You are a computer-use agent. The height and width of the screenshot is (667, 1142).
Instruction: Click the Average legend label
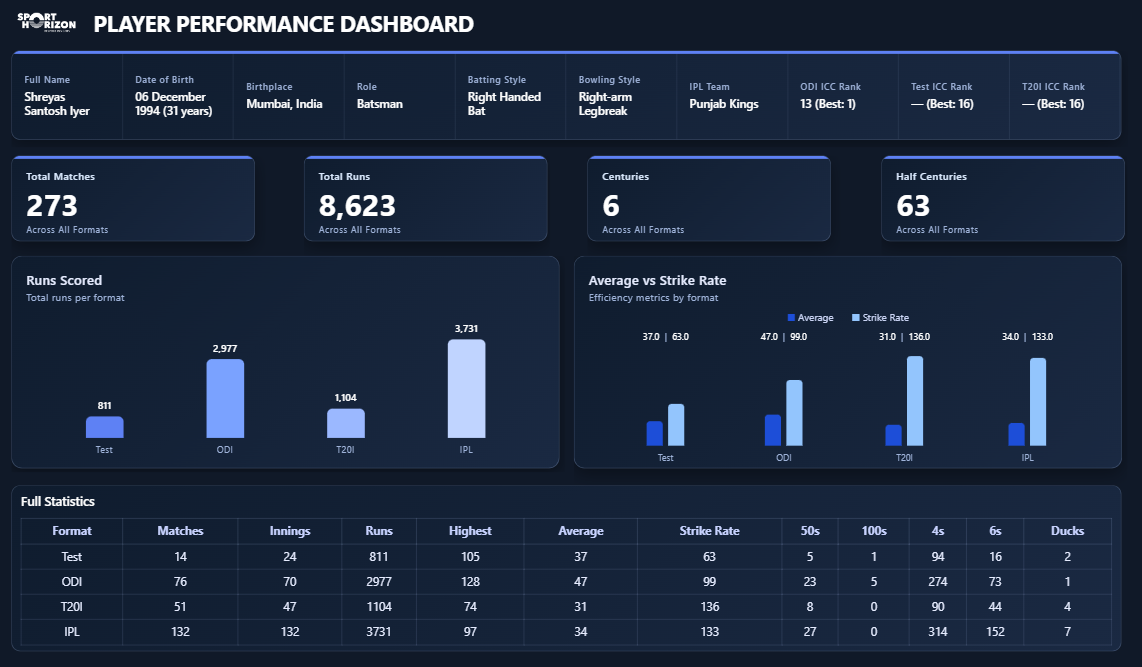click(x=816, y=317)
